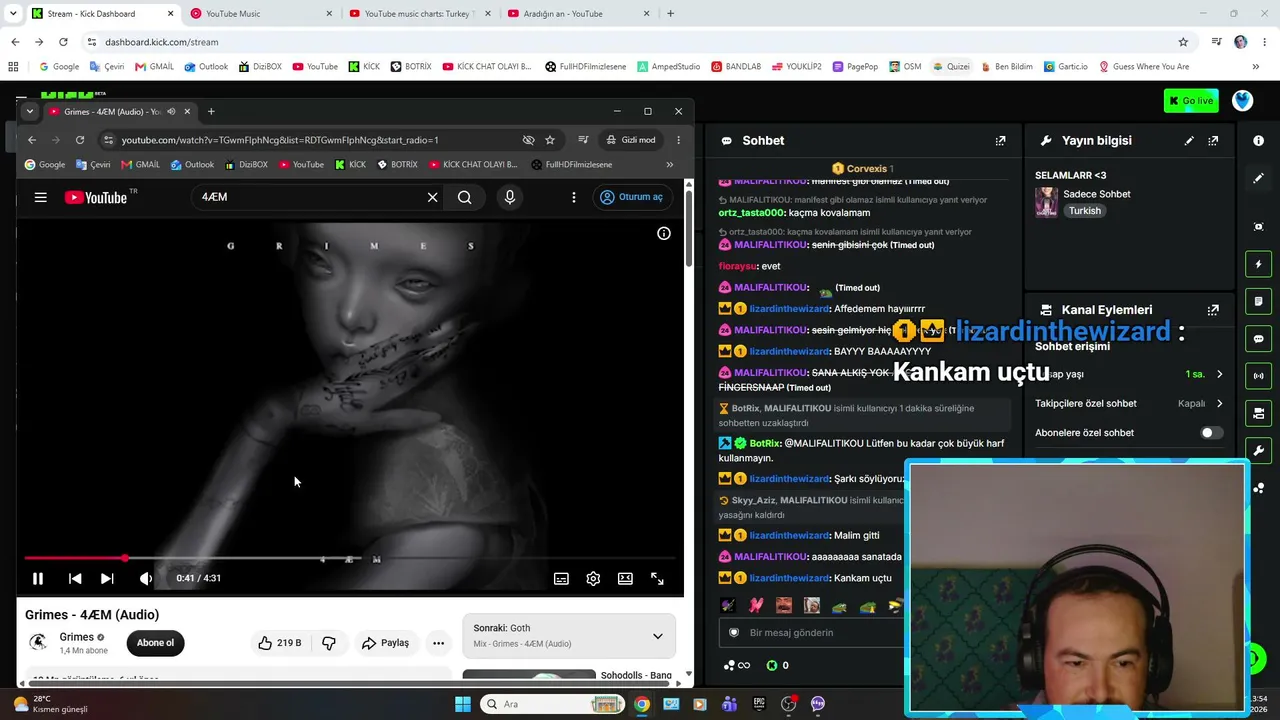Image resolution: width=1280 pixels, height=720 pixels.
Task: Click the green Go live button
Action: 1191,100
